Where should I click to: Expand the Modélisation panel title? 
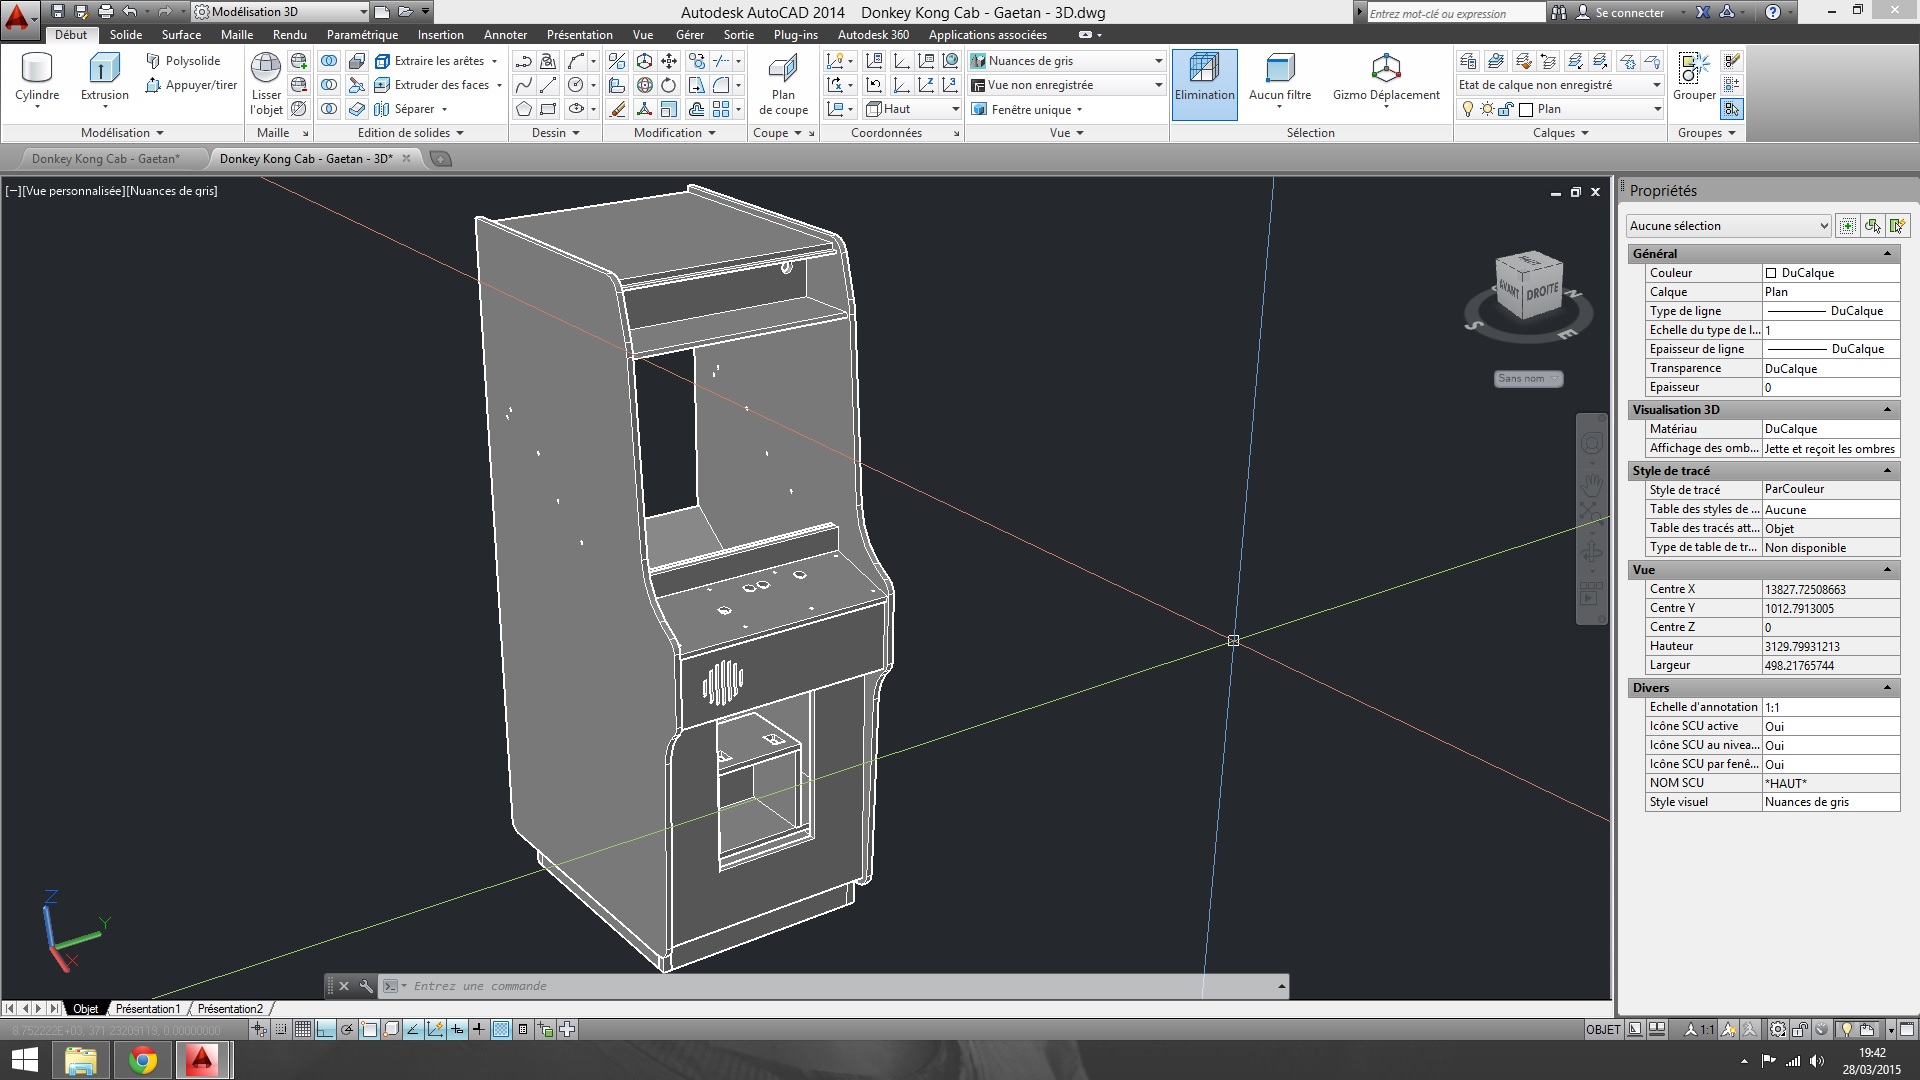pyautogui.click(x=122, y=133)
